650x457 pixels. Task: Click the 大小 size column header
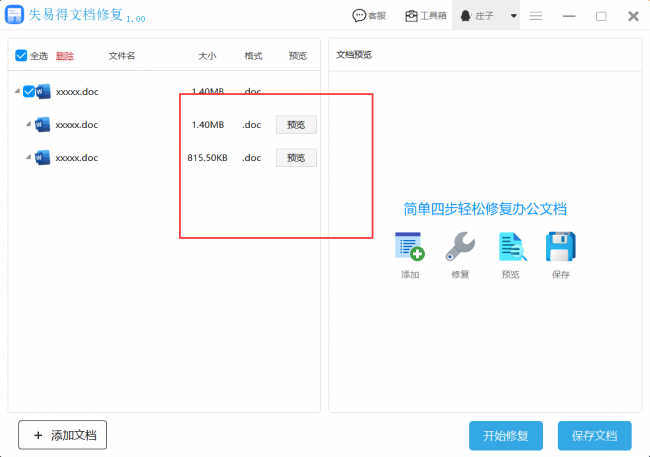[x=207, y=56]
